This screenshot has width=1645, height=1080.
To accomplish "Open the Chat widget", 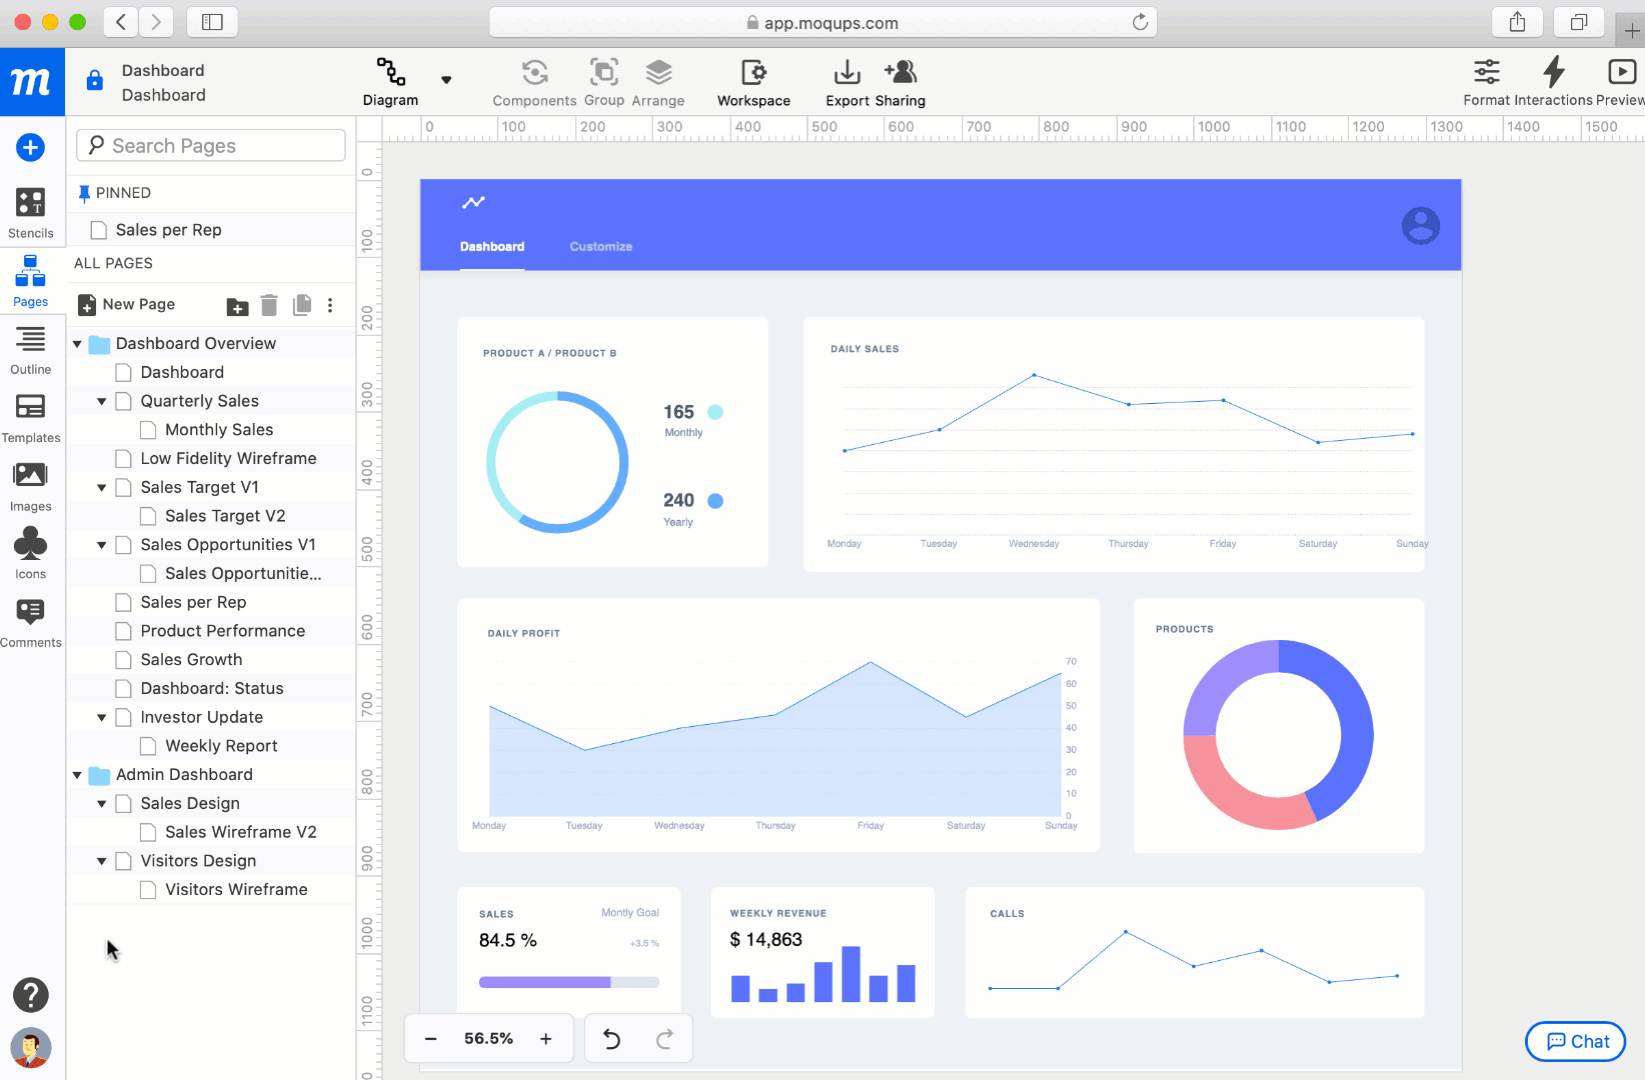I will pyautogui.click(x=1574, y=1041).
